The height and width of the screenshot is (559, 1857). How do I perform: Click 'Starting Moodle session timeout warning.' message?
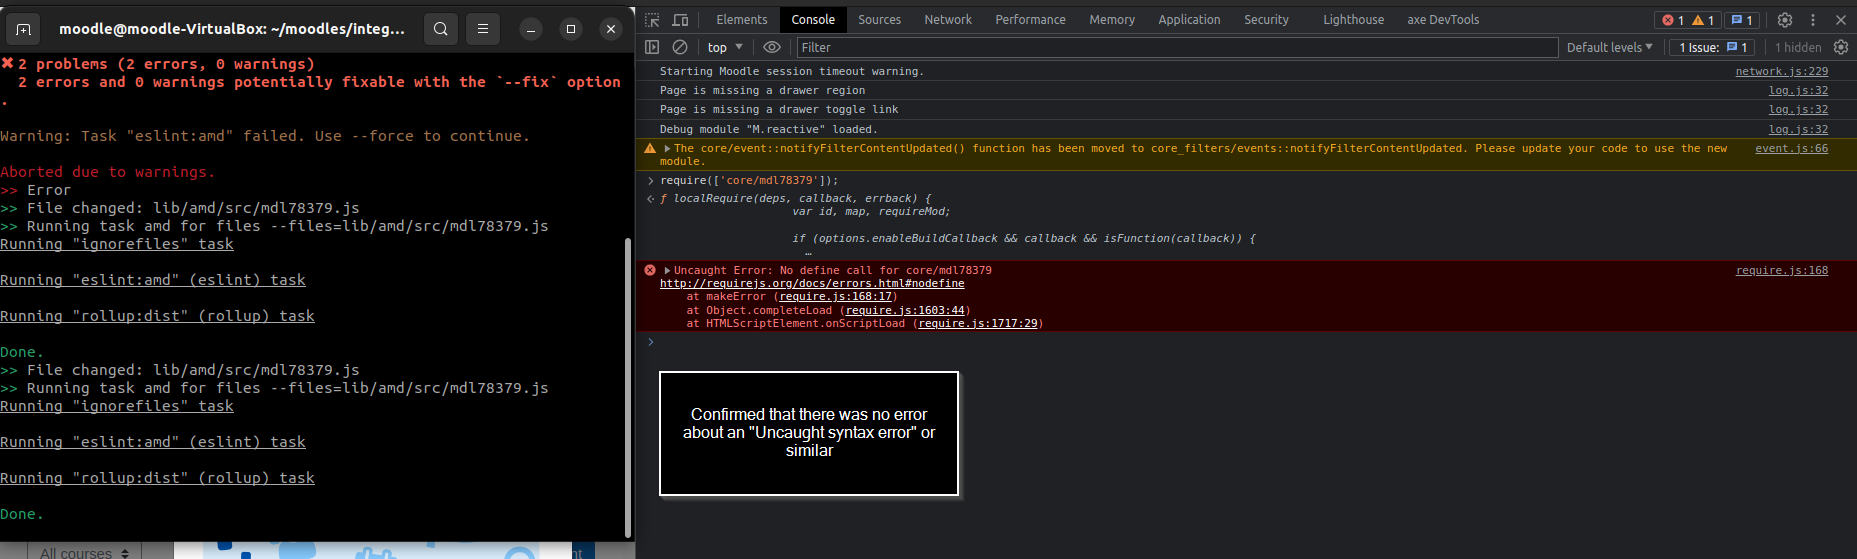(x=791, y=71)
